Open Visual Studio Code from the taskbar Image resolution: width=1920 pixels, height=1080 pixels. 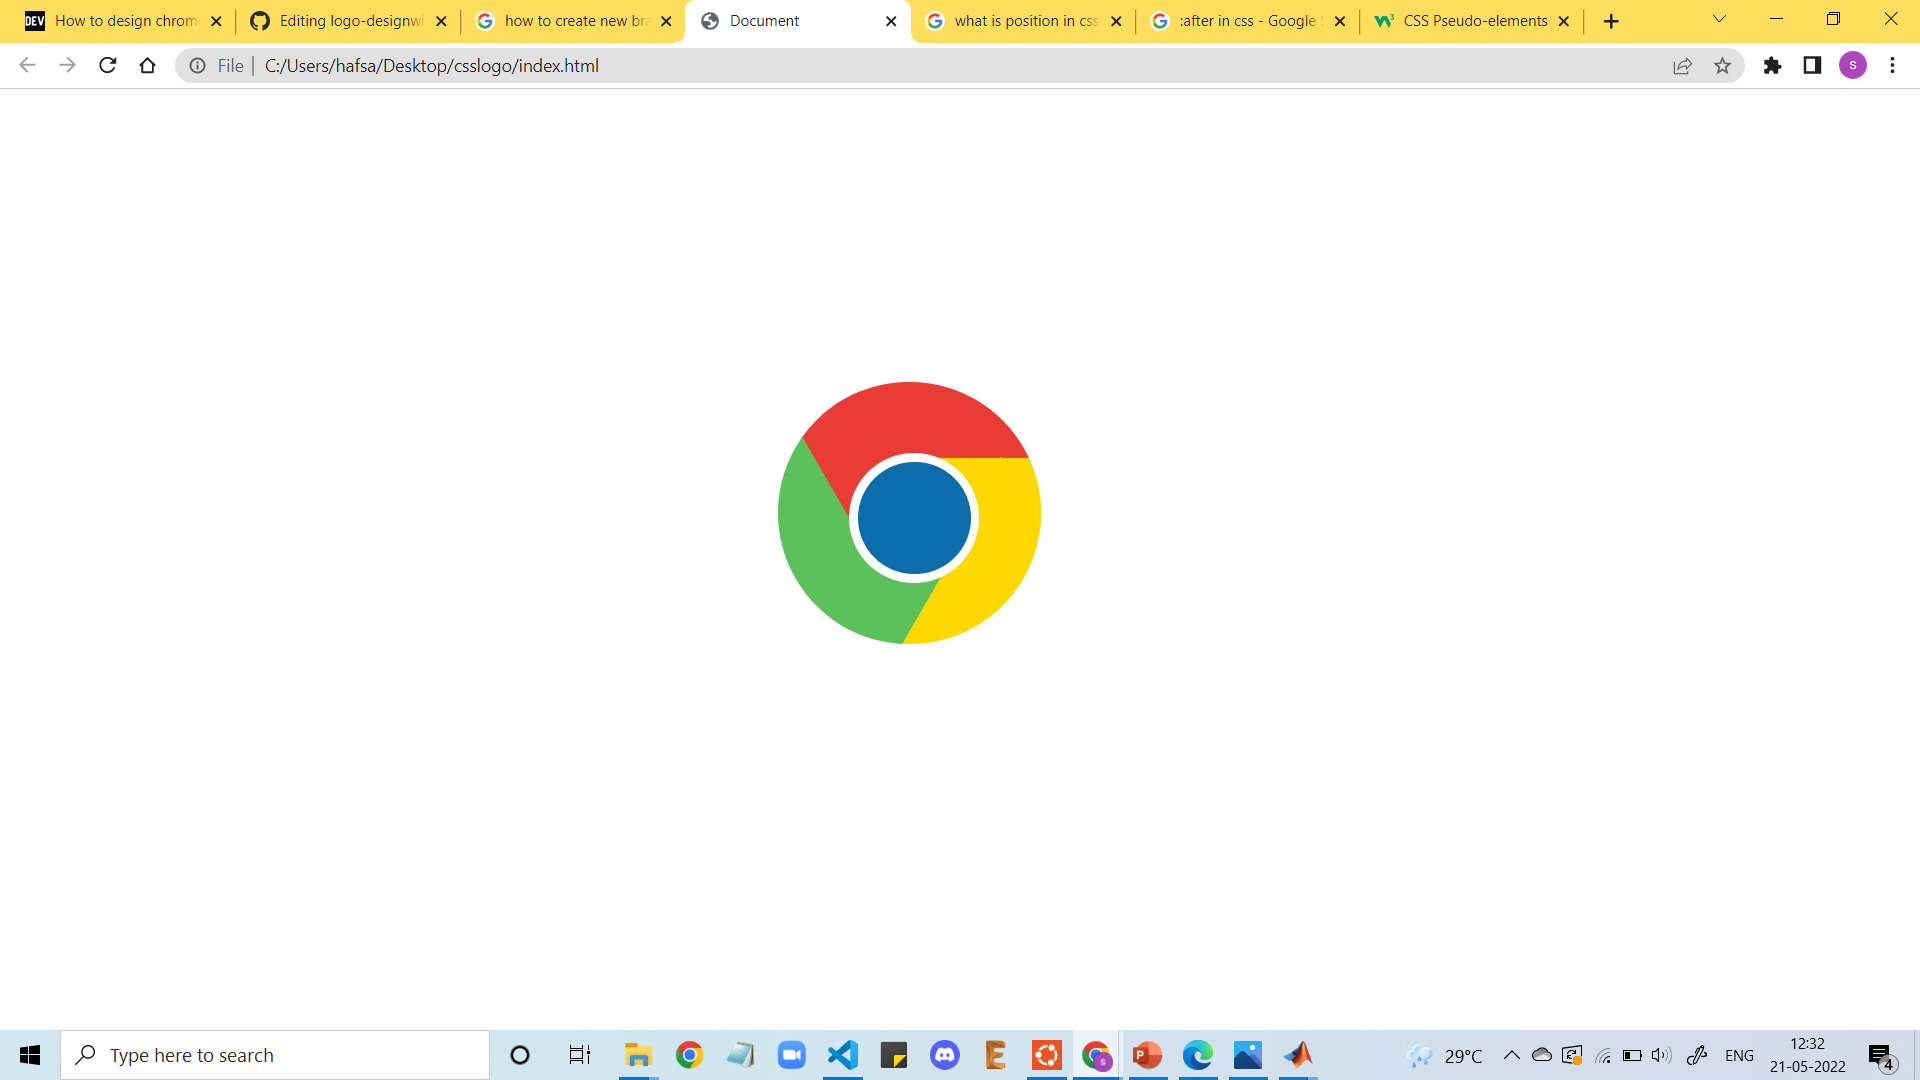point(843,1054)
